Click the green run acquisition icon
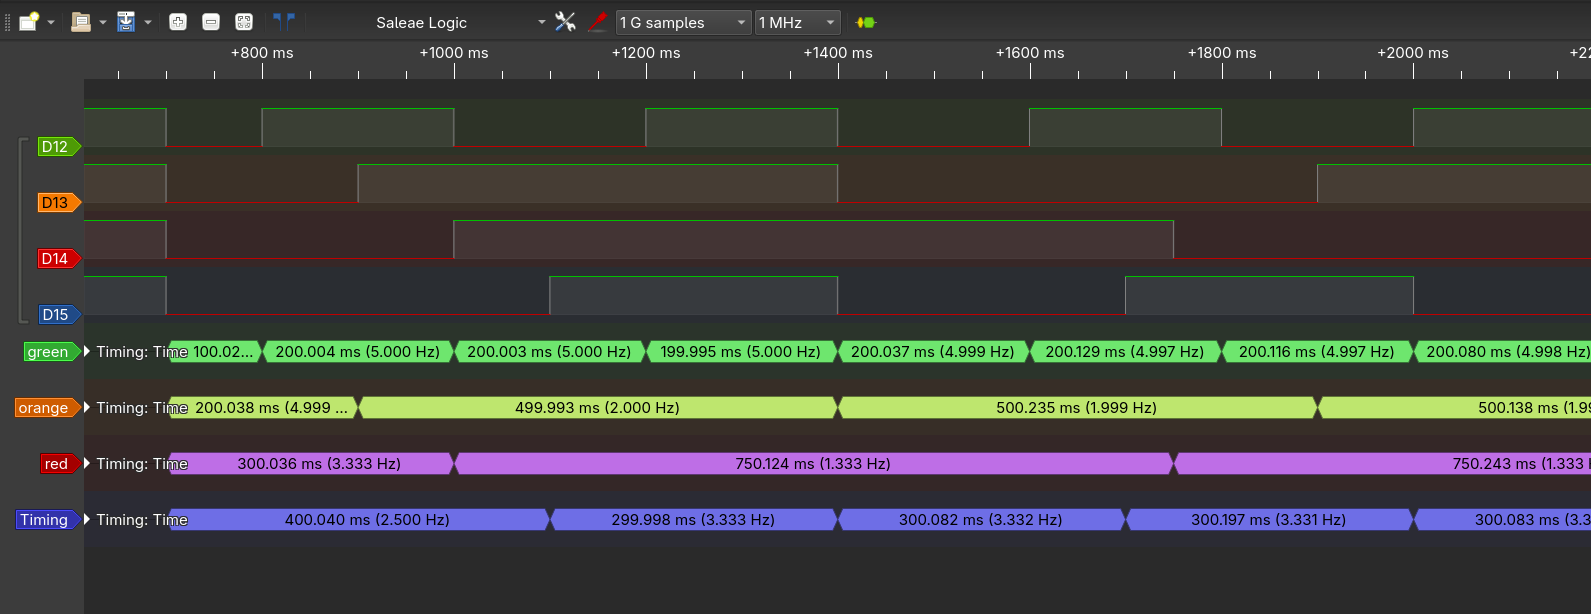 point(866,22)
